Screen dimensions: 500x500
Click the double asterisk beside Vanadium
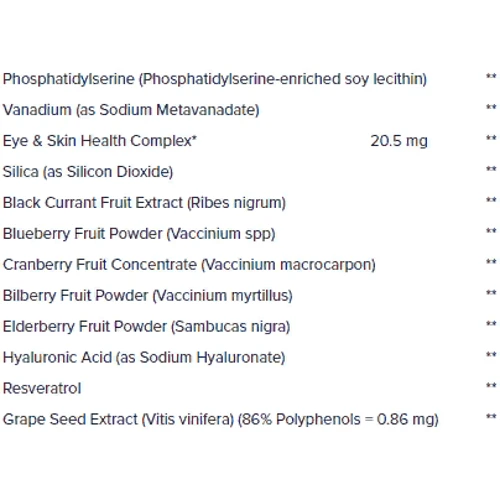pyautogui.click(x=491, y=107)
